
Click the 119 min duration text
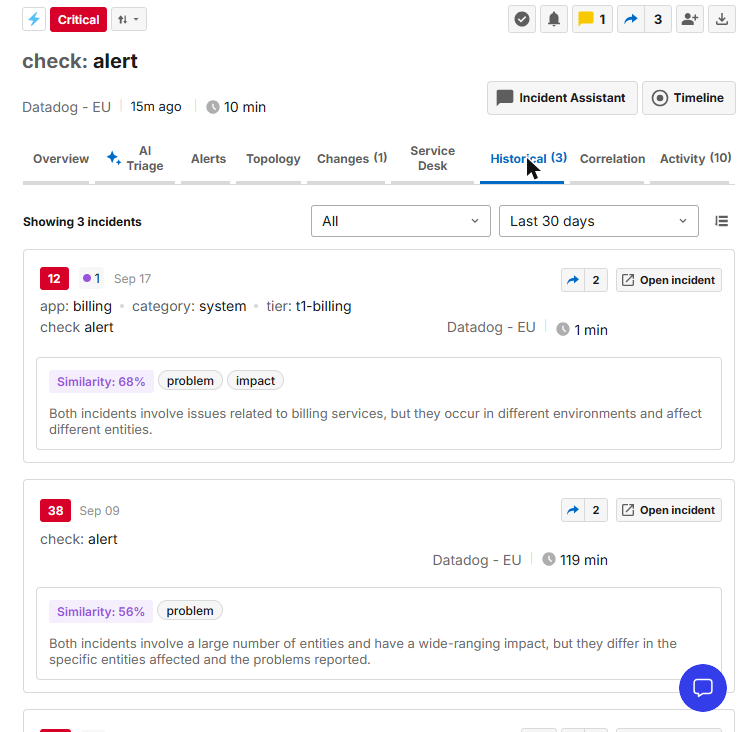coord(584,560)
